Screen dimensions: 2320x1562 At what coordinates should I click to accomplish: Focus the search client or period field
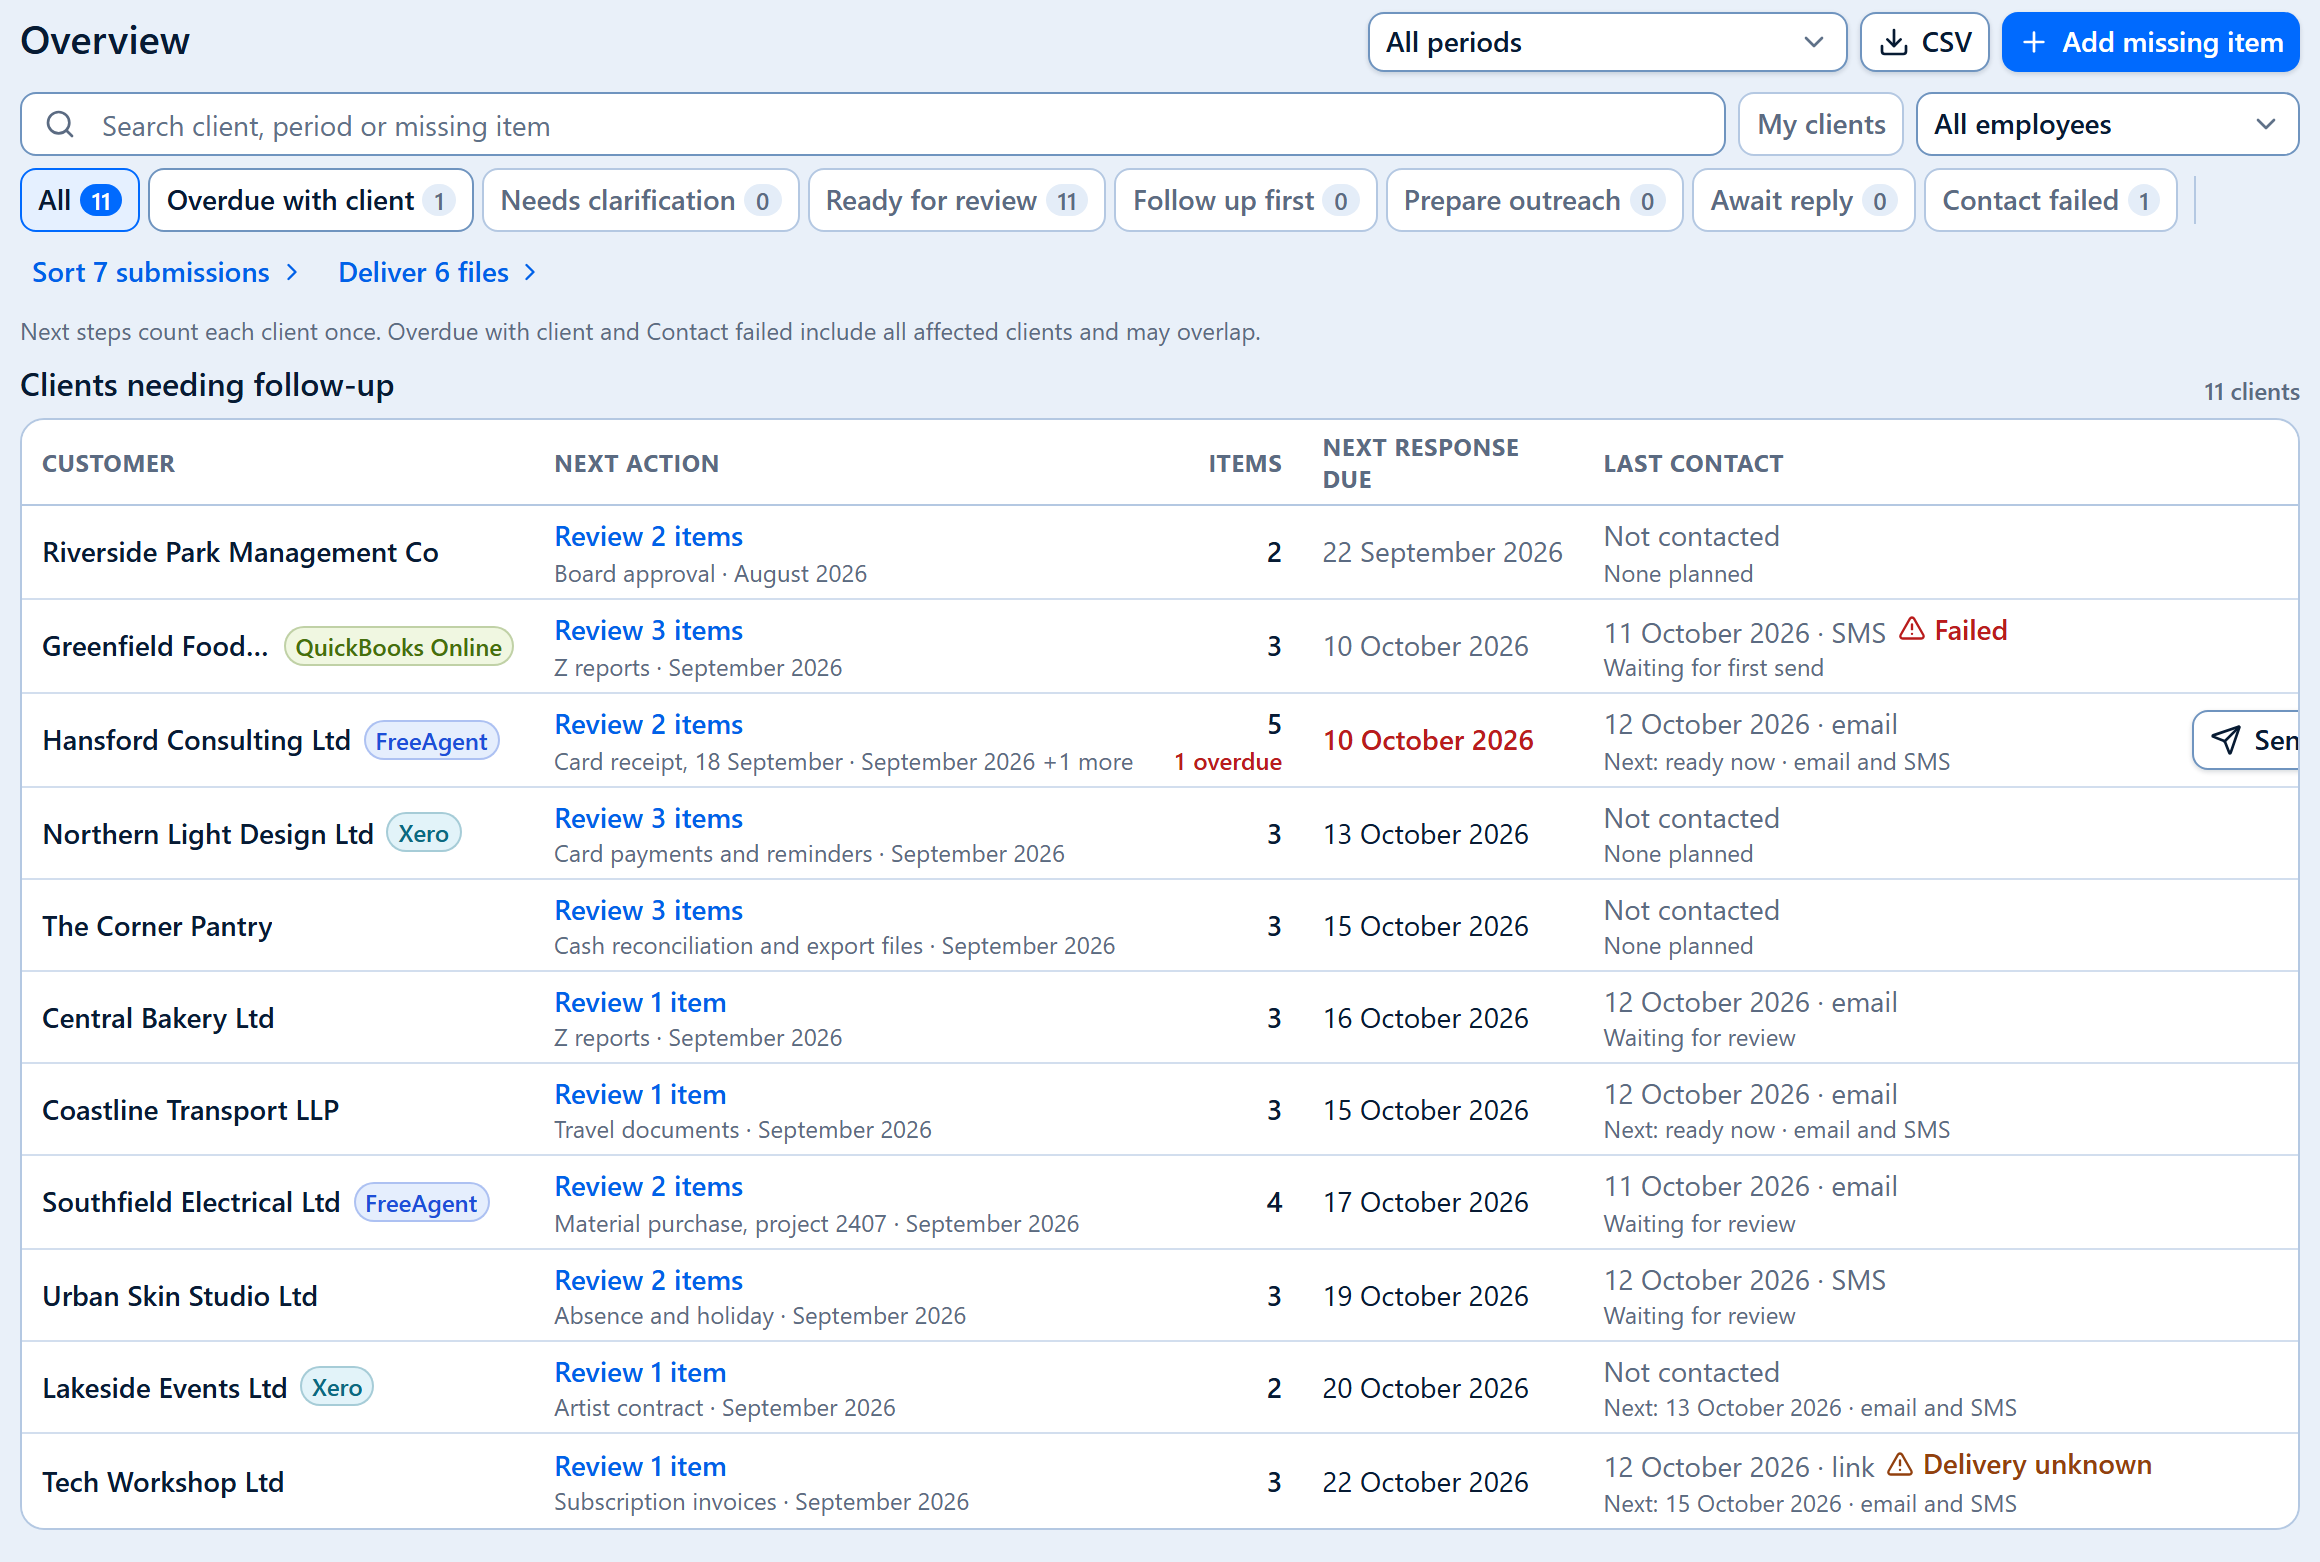click(872, 125)
